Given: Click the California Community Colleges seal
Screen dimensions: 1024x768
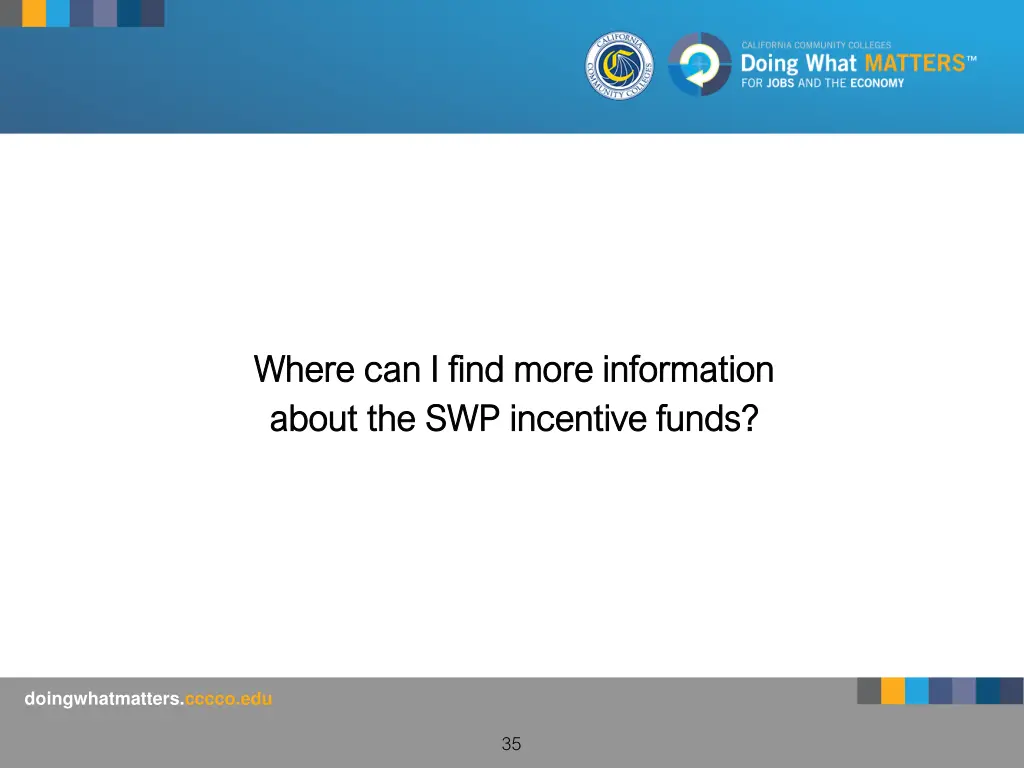Looking at the screenshot, I should click(619, 65).
